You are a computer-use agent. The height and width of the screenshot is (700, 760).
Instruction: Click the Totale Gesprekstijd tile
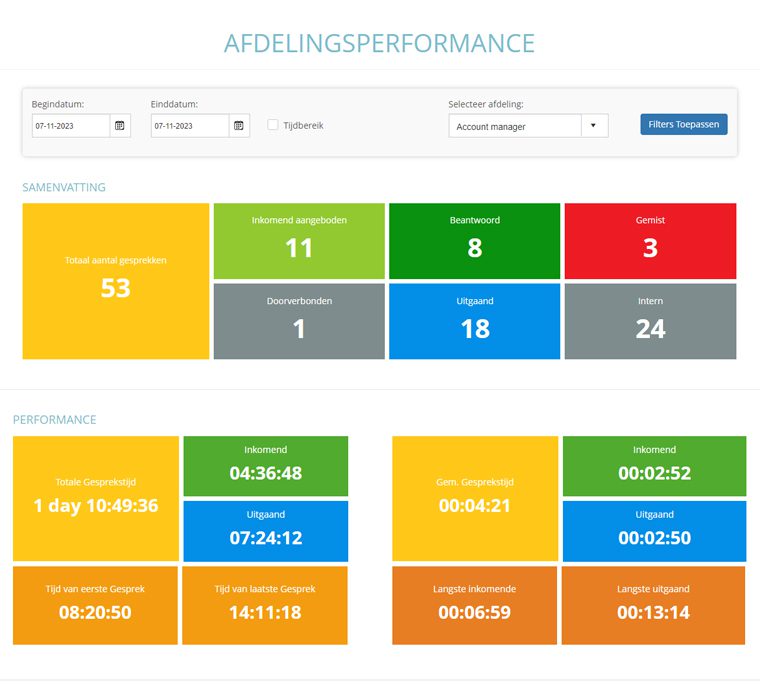[x=96, y=498]
